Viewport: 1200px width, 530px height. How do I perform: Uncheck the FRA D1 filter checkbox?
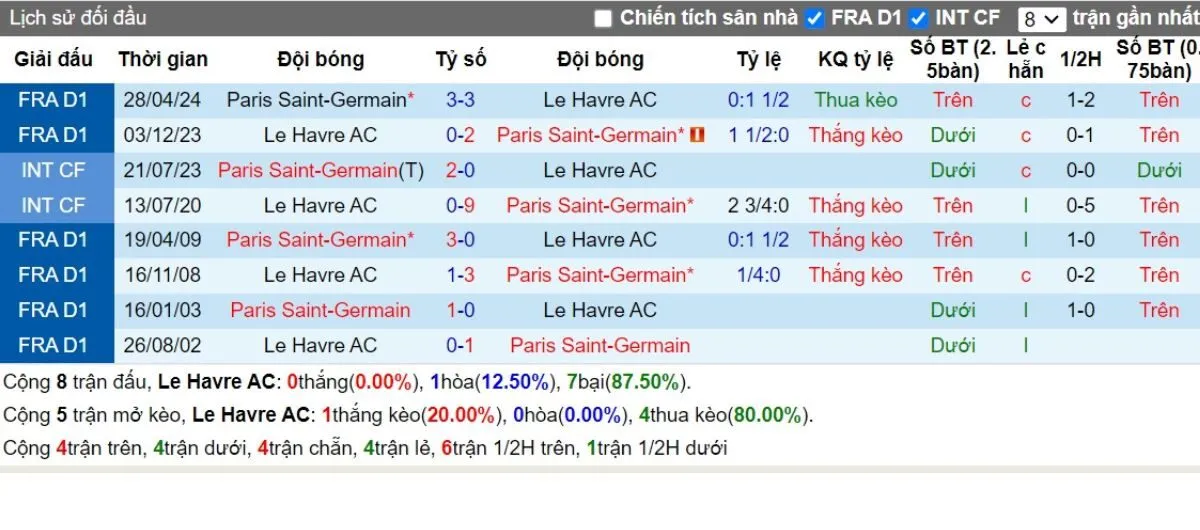point(815,18)
